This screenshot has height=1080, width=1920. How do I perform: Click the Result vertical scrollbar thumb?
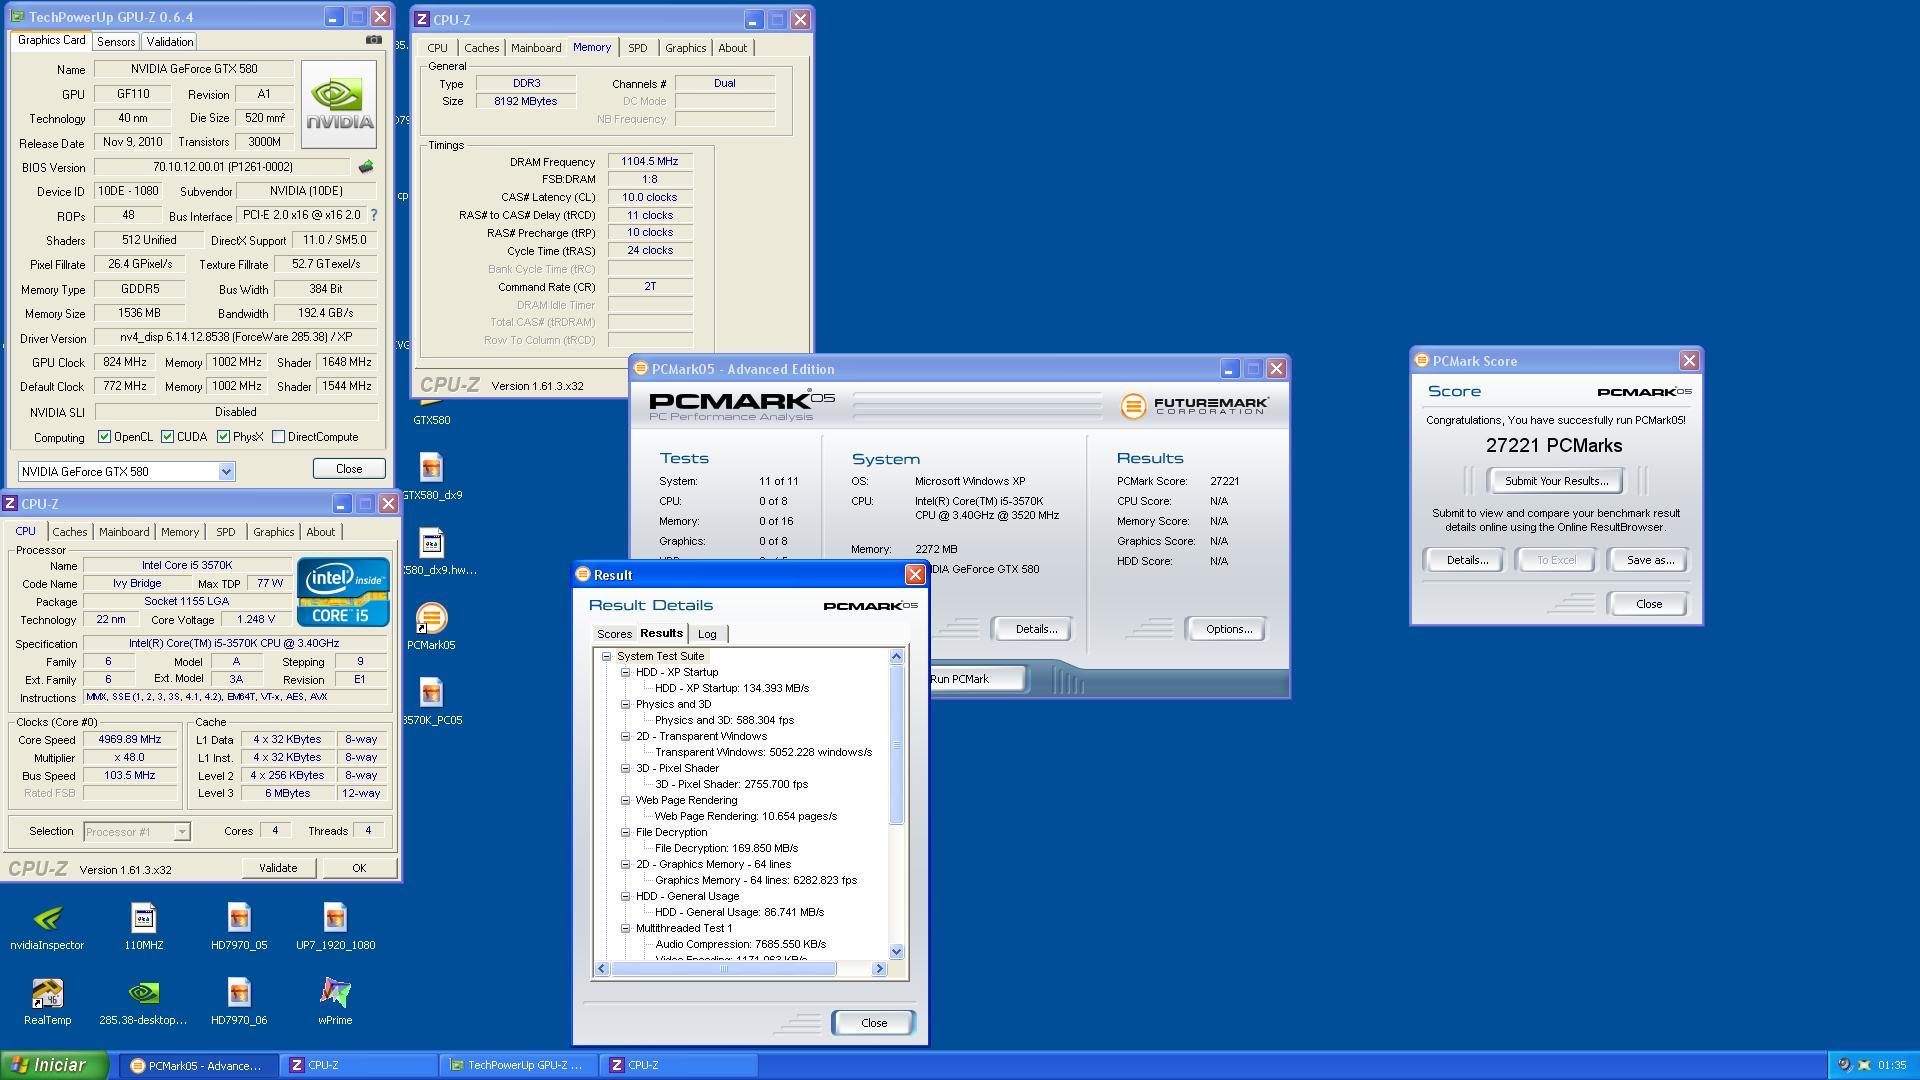point(896,745)
